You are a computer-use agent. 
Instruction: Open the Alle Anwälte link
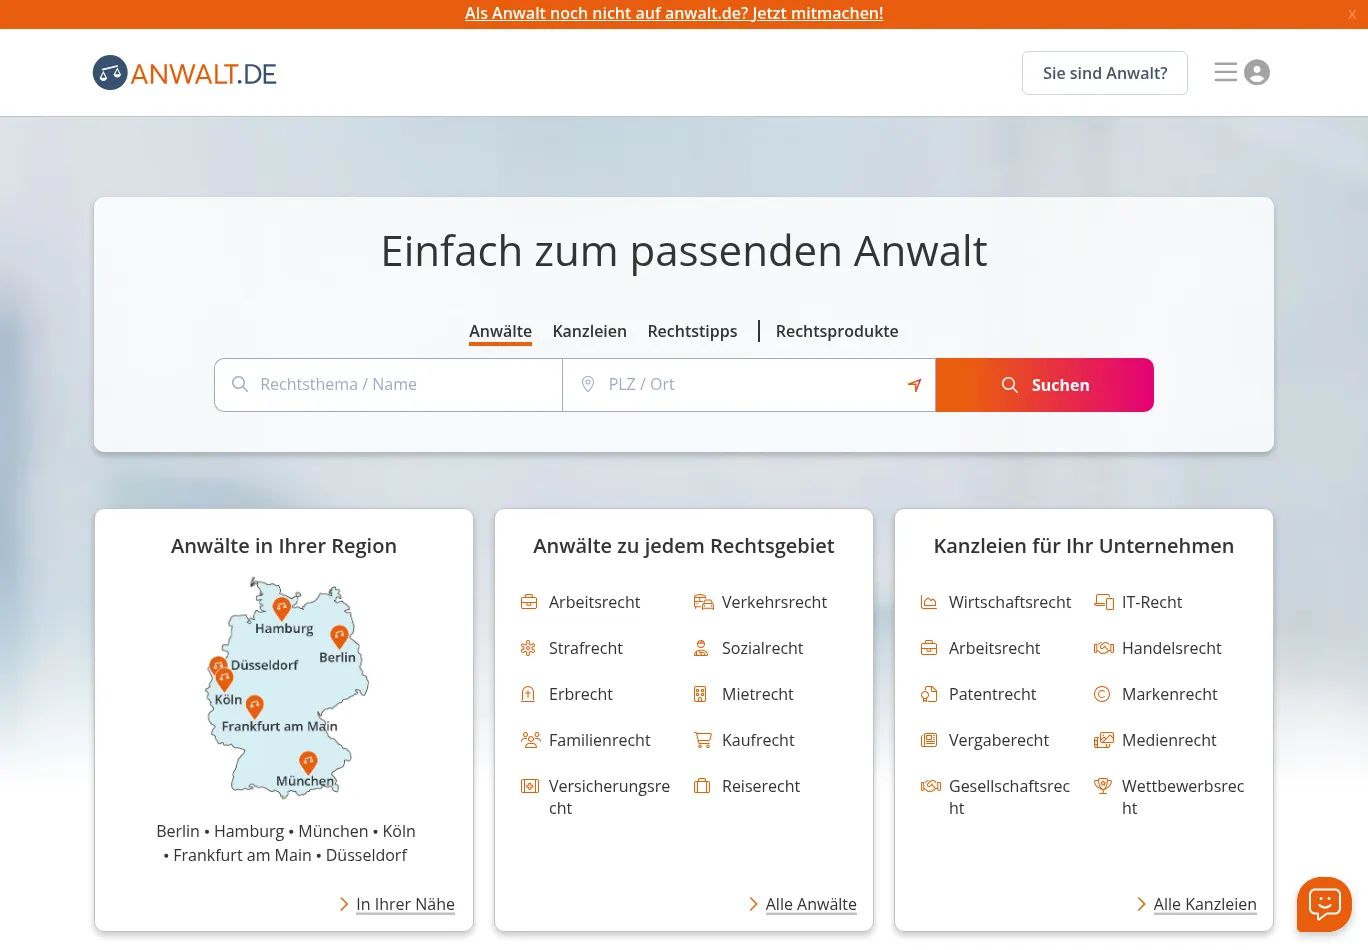click(x=810, y=904)
